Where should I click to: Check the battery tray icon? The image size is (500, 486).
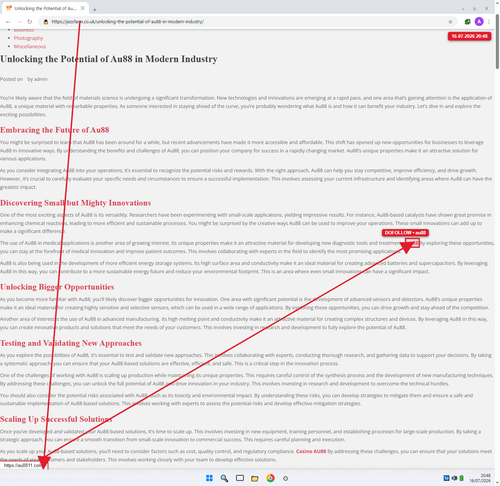coord(461,478)
